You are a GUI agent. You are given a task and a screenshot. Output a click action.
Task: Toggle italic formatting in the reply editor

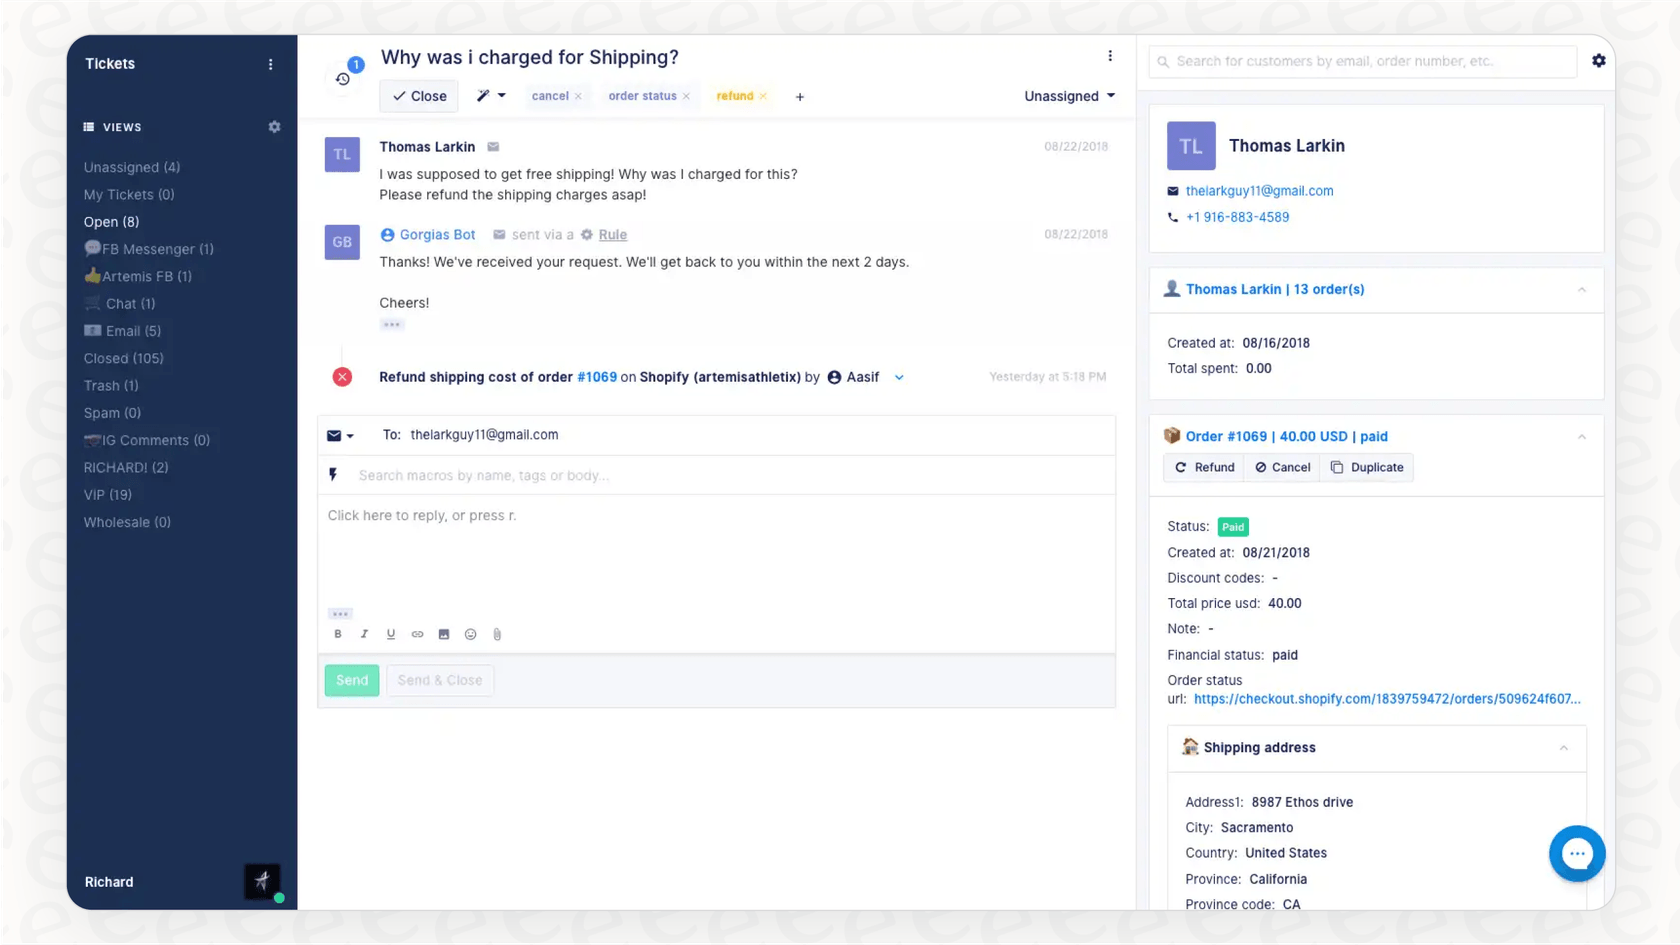(x=364, y=634)
